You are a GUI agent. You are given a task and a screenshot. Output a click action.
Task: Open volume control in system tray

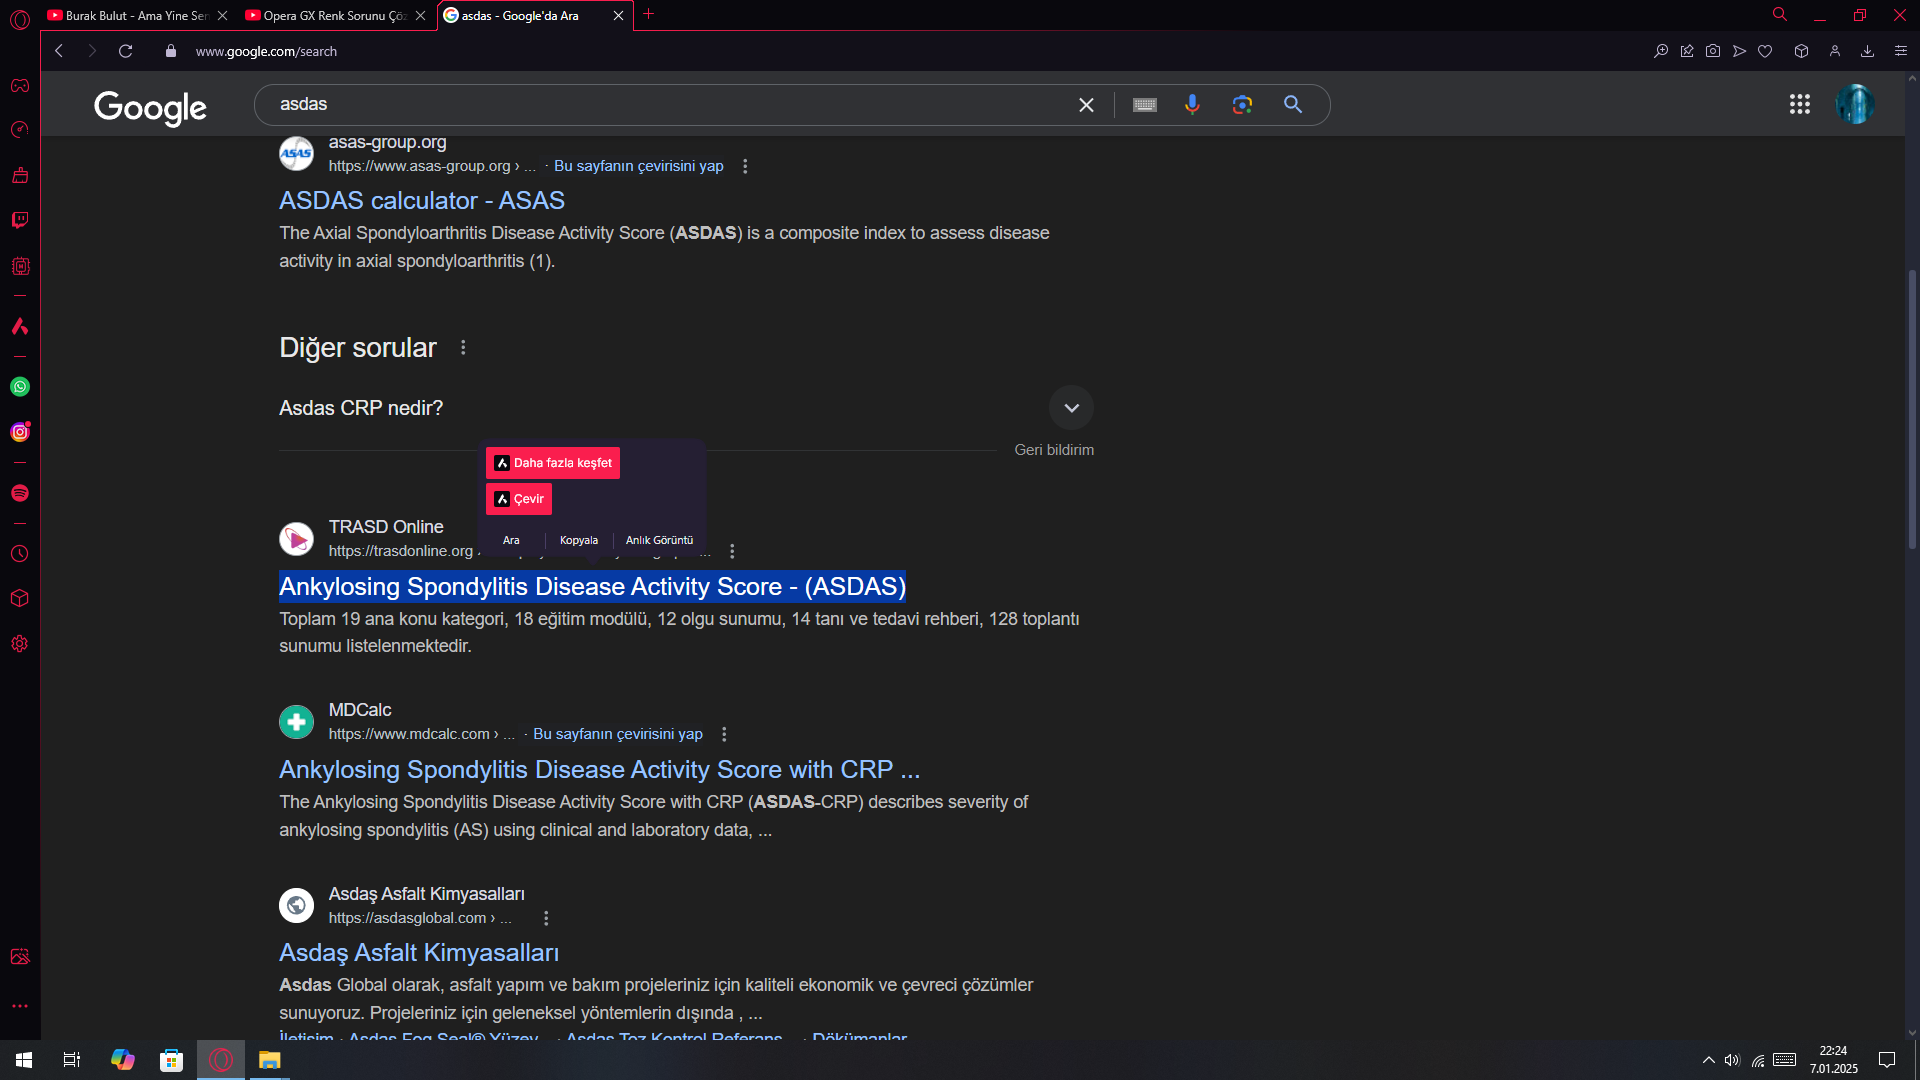point(1732,1060)
